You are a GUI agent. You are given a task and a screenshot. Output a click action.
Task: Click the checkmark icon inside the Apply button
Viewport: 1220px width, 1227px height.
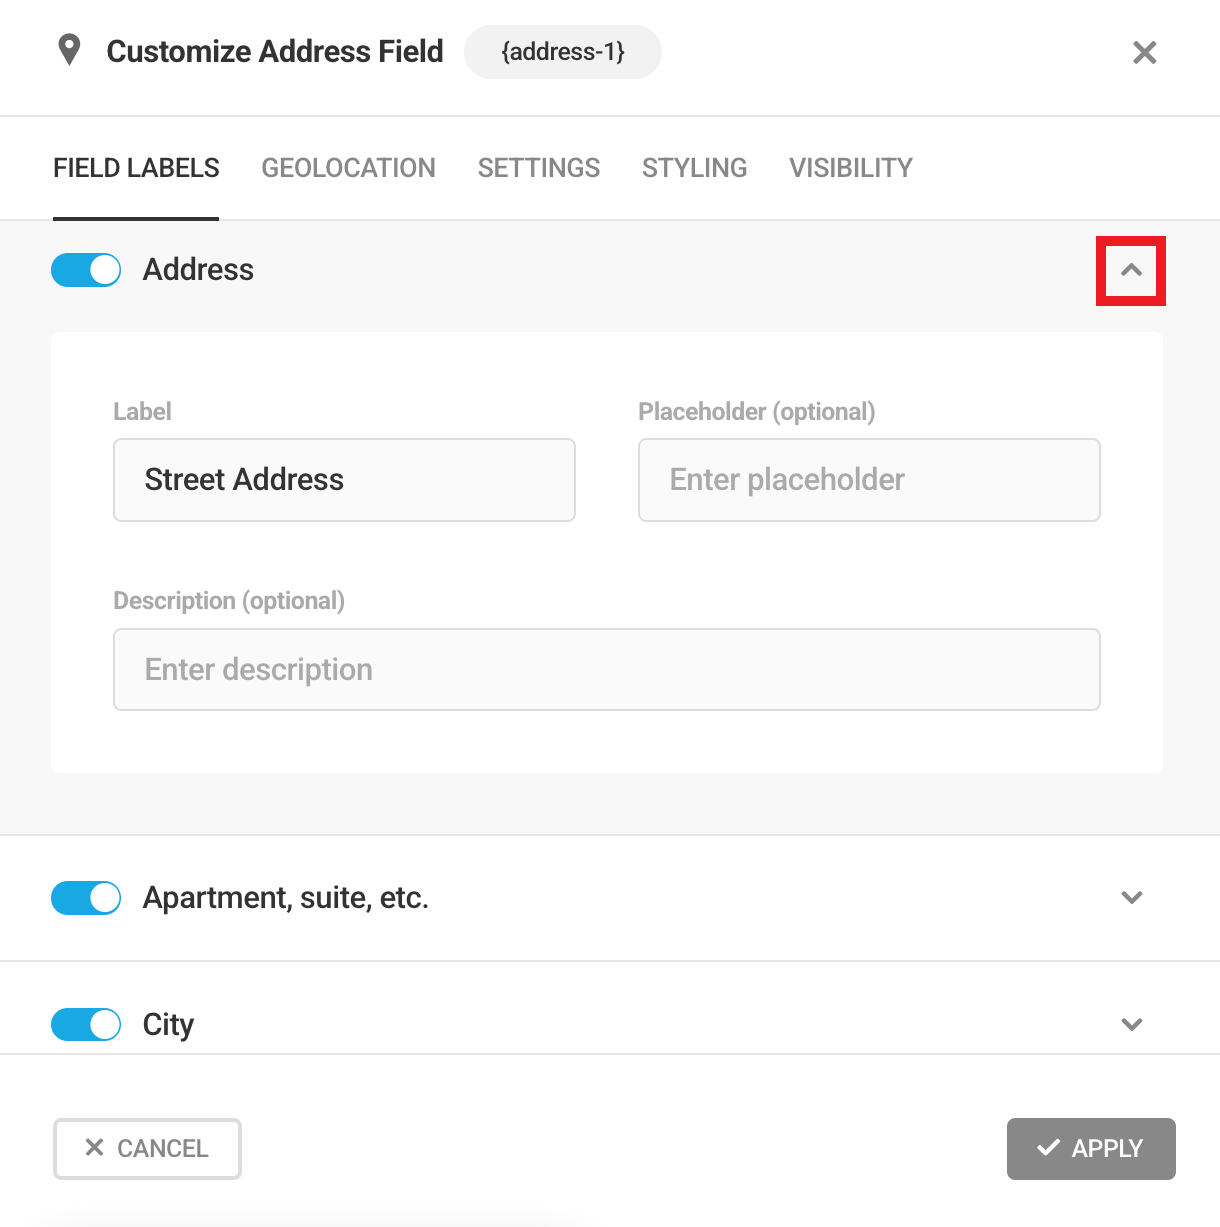point(1049,1148)
